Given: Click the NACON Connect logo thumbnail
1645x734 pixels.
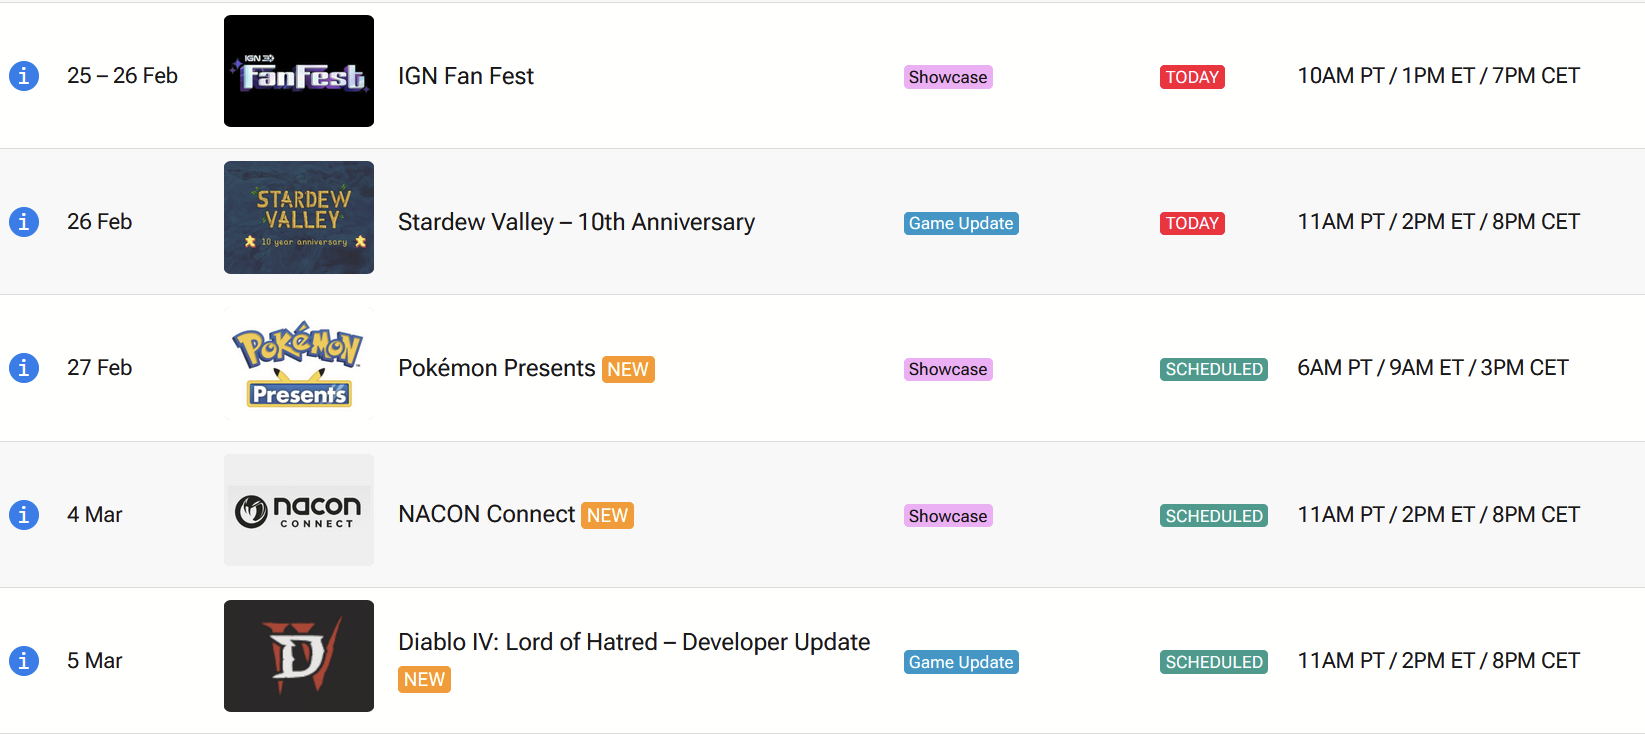Looking at the screenshot, I should (299, 510).
